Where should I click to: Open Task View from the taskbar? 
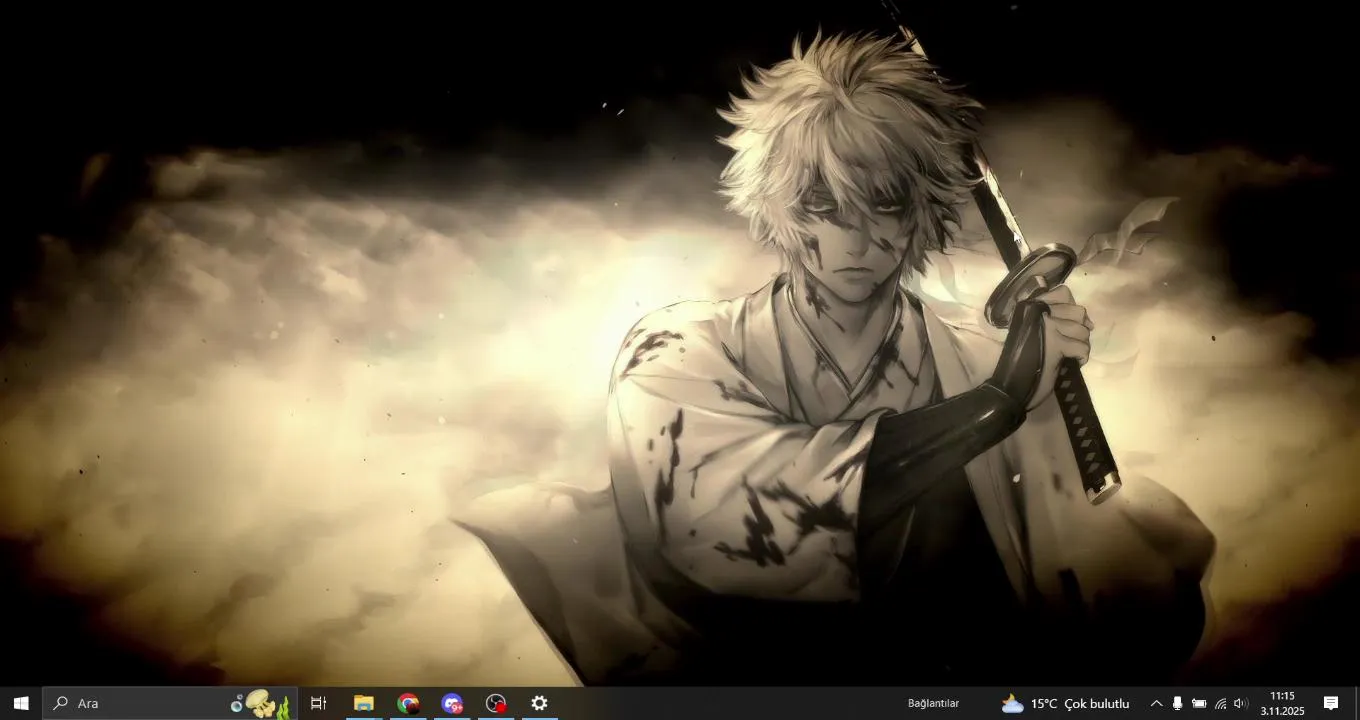click(x=319, y=703)
